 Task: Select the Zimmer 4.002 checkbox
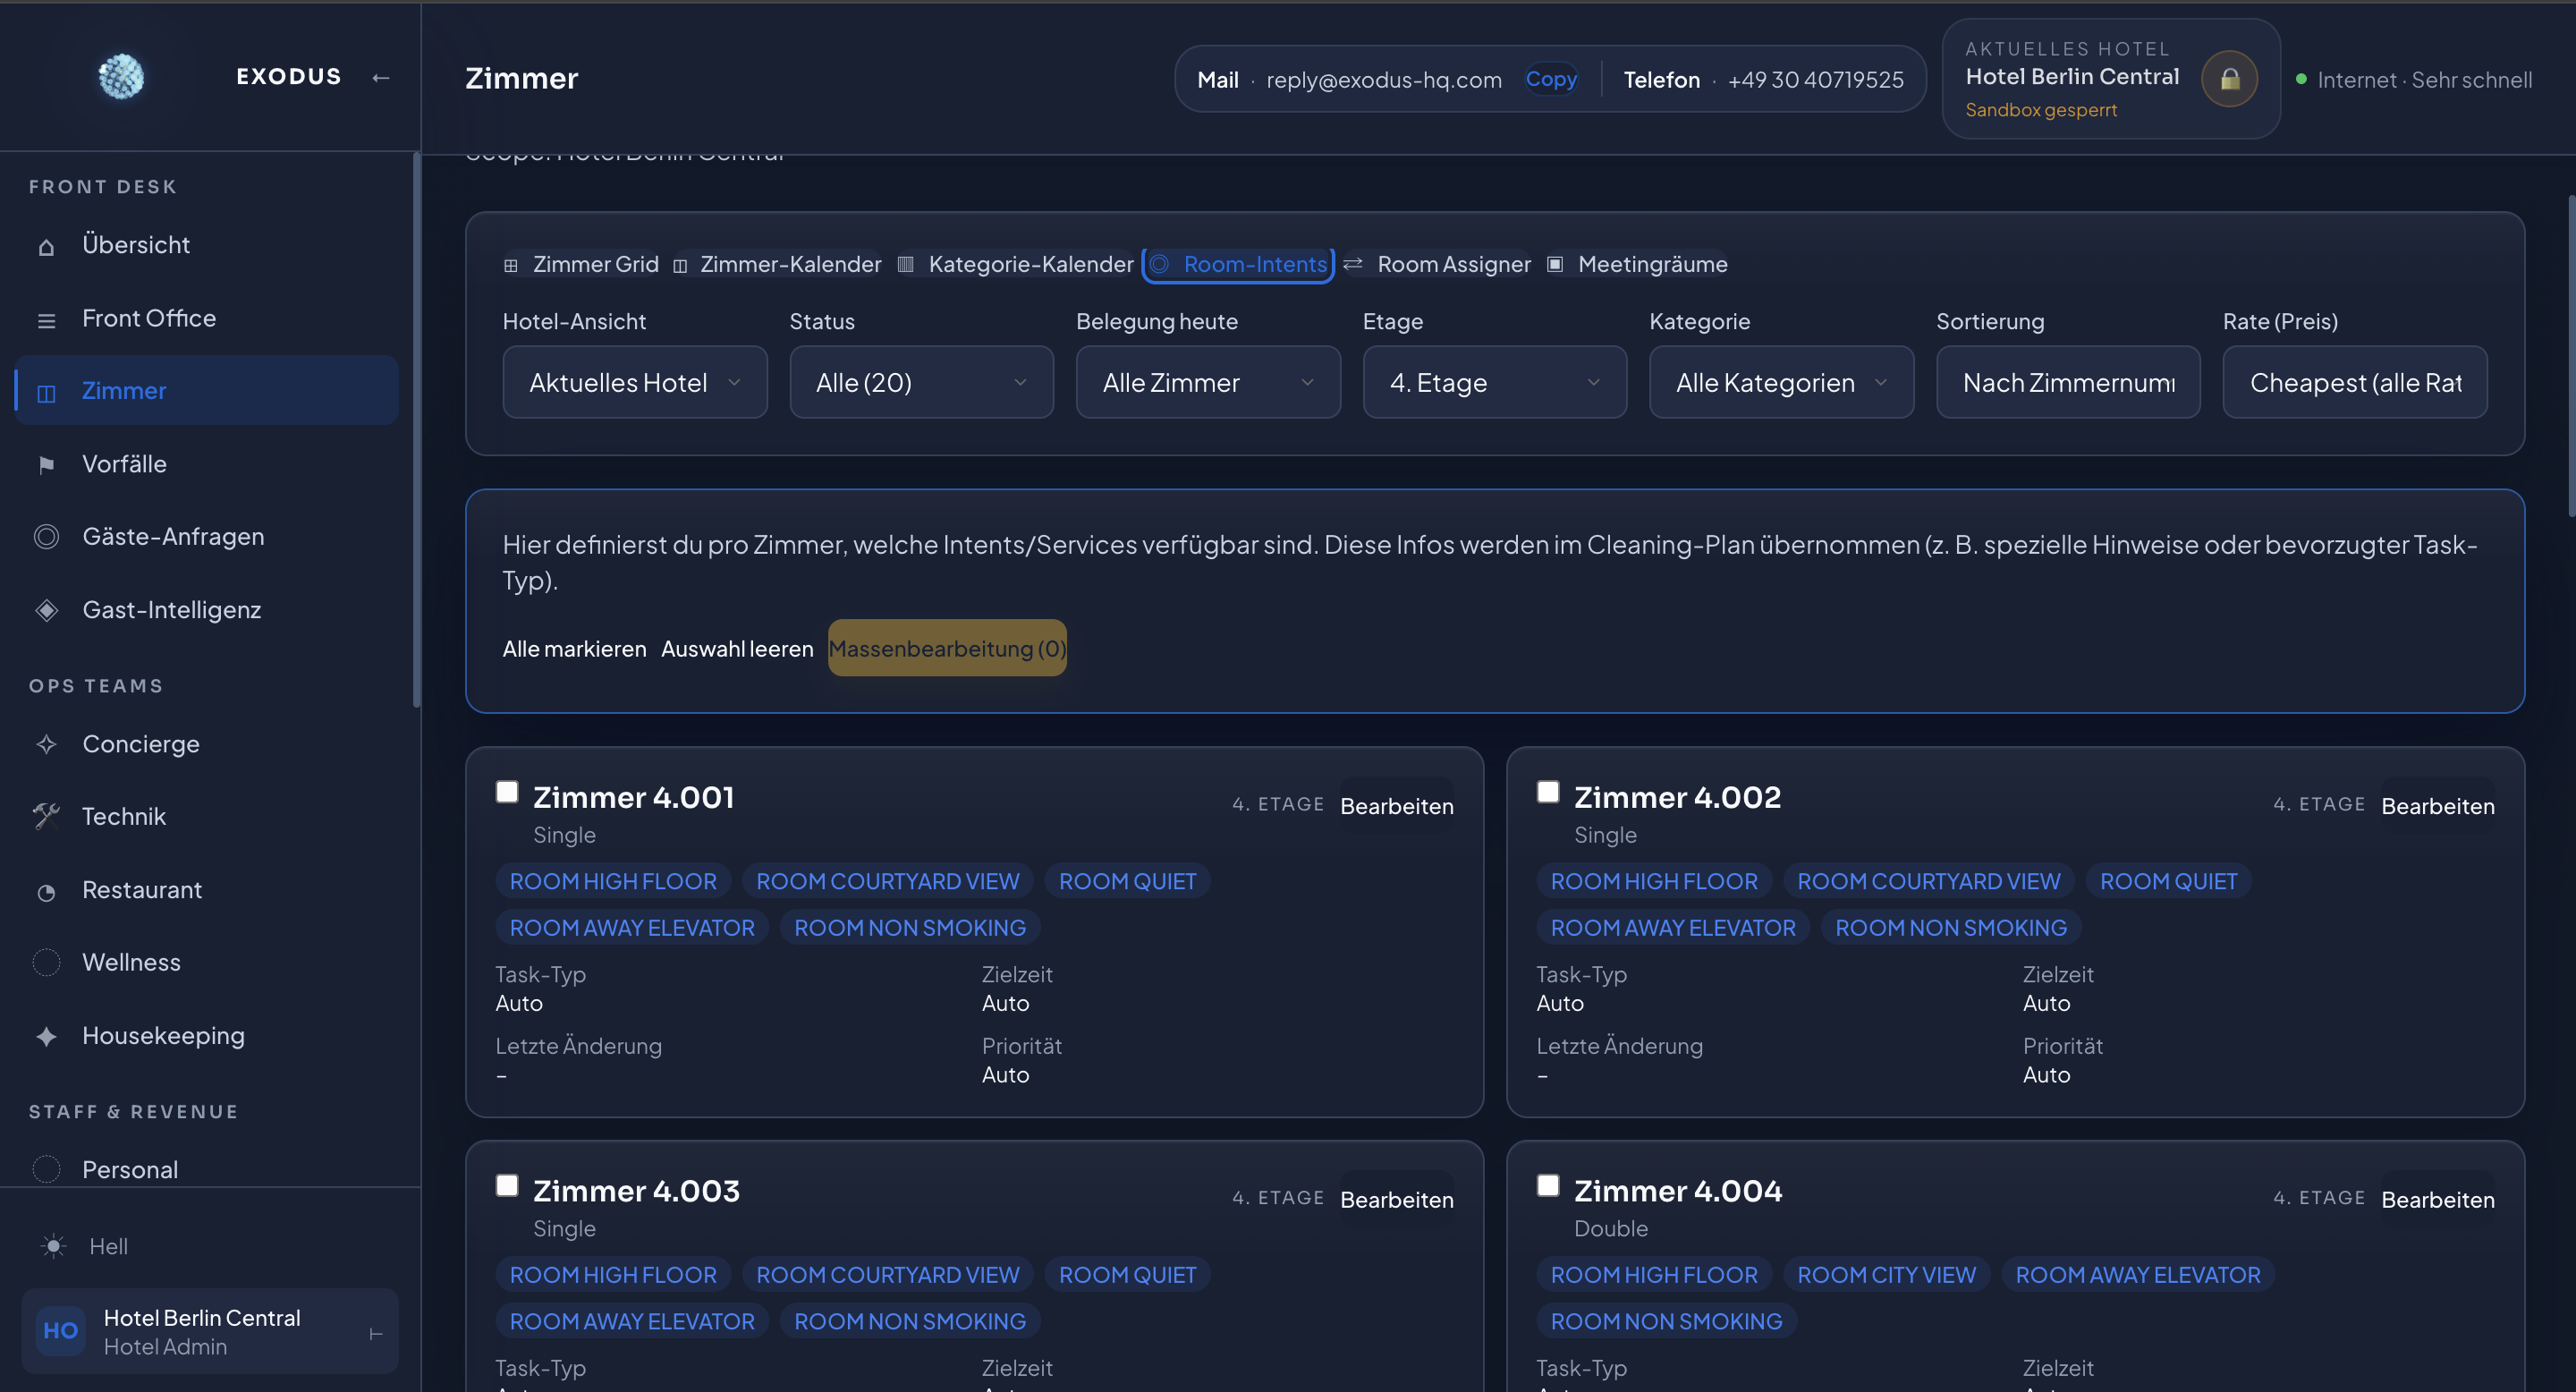(1548, 792)
